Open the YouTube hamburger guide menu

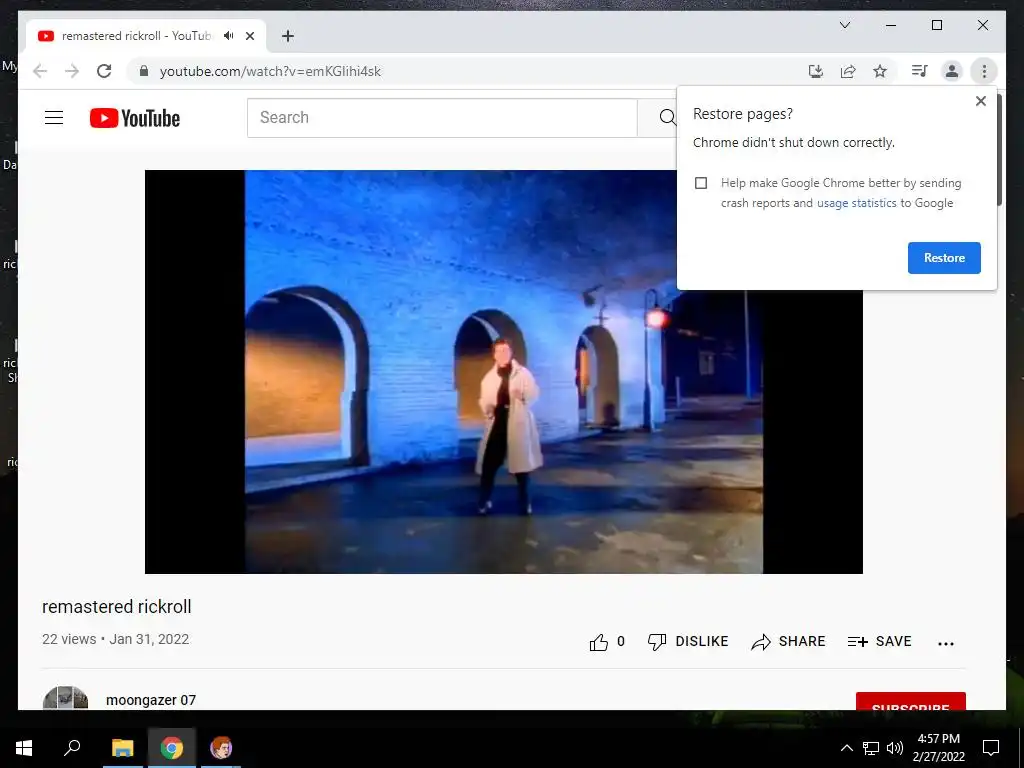tap(54, 118)
